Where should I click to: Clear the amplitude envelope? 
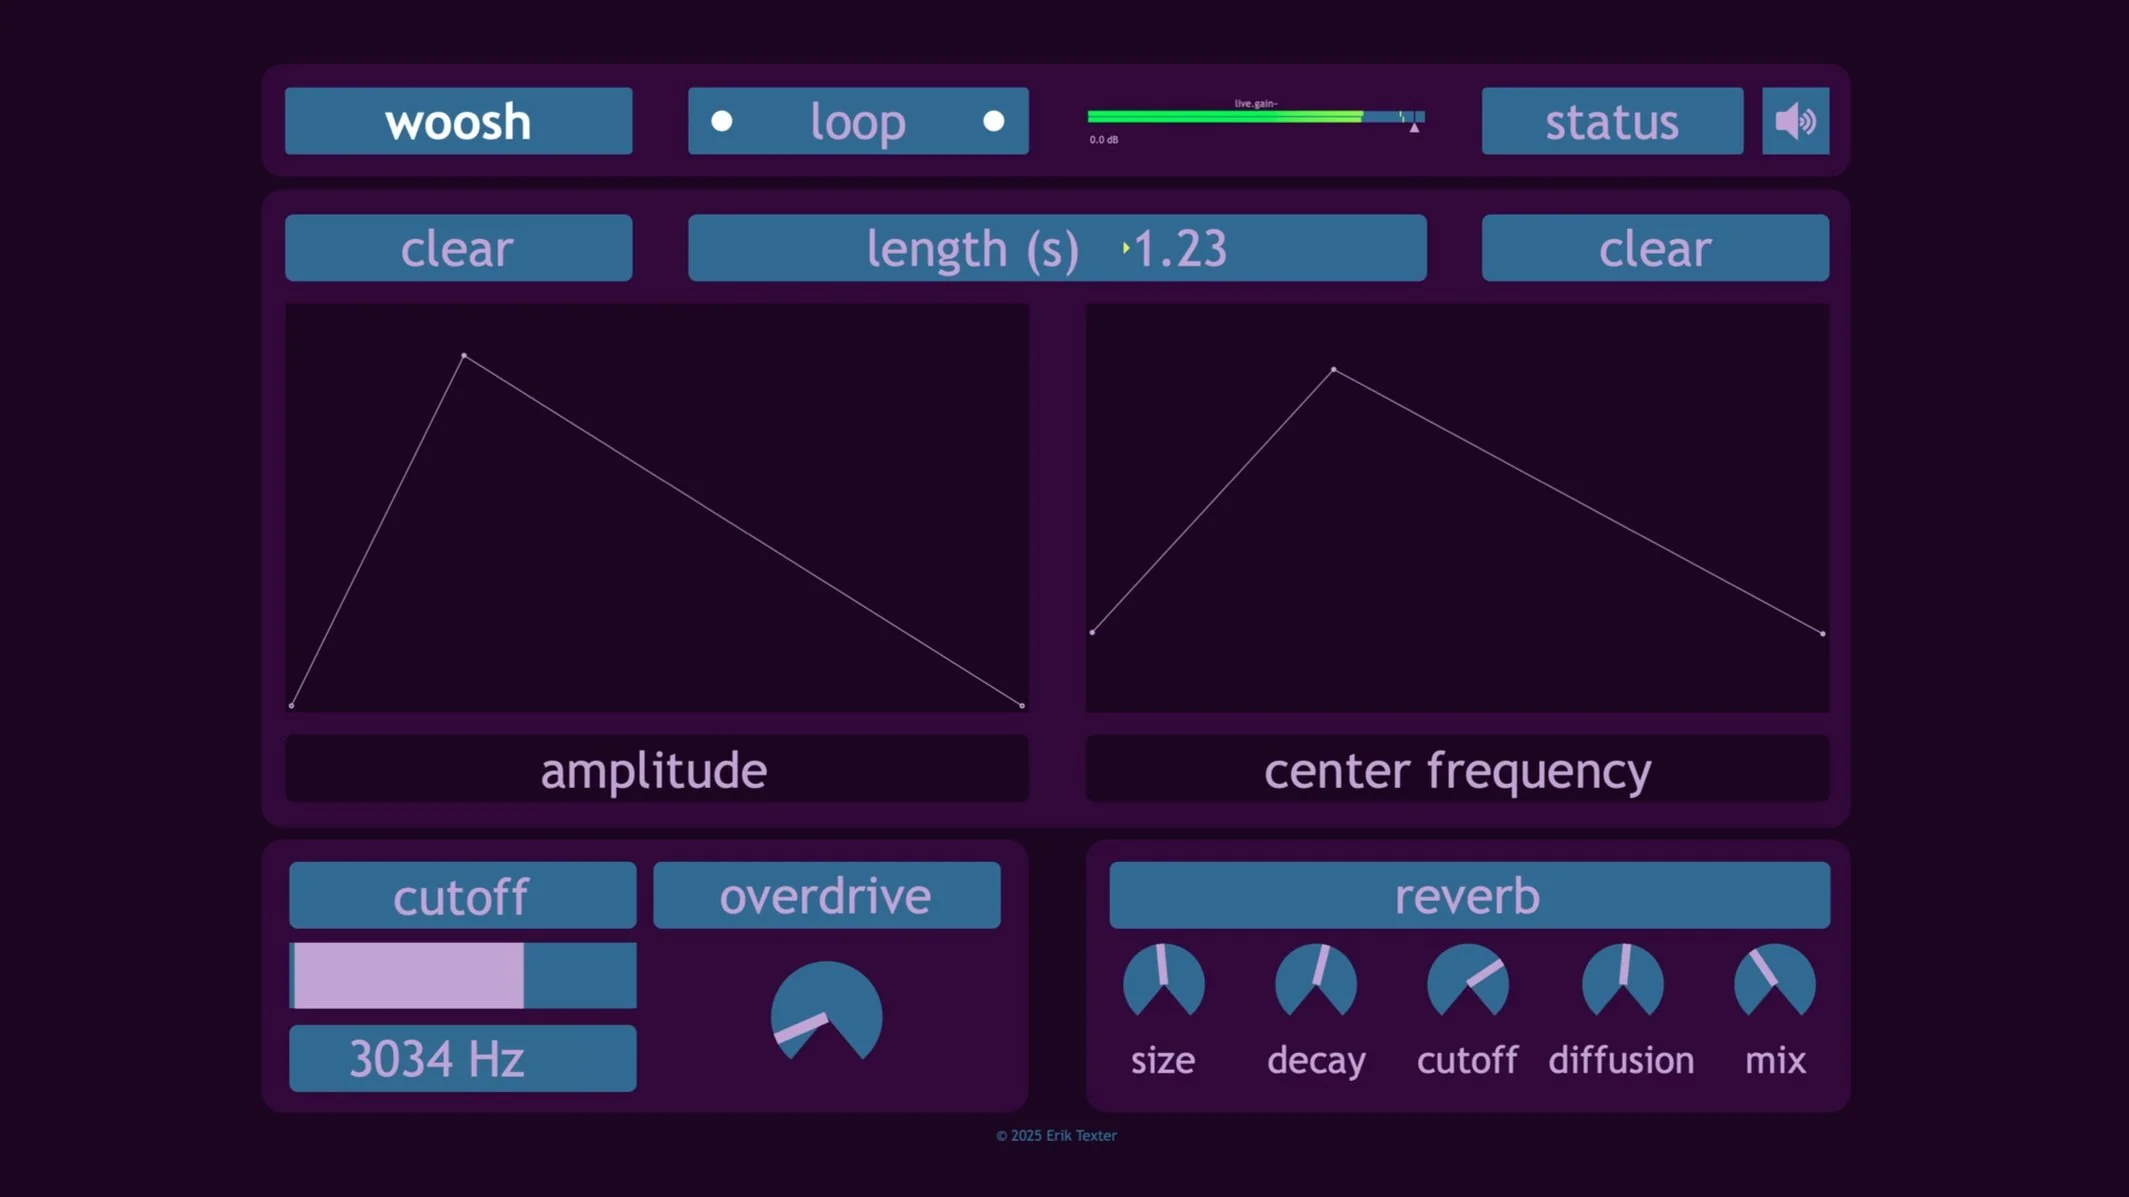(x=458, y=248)
